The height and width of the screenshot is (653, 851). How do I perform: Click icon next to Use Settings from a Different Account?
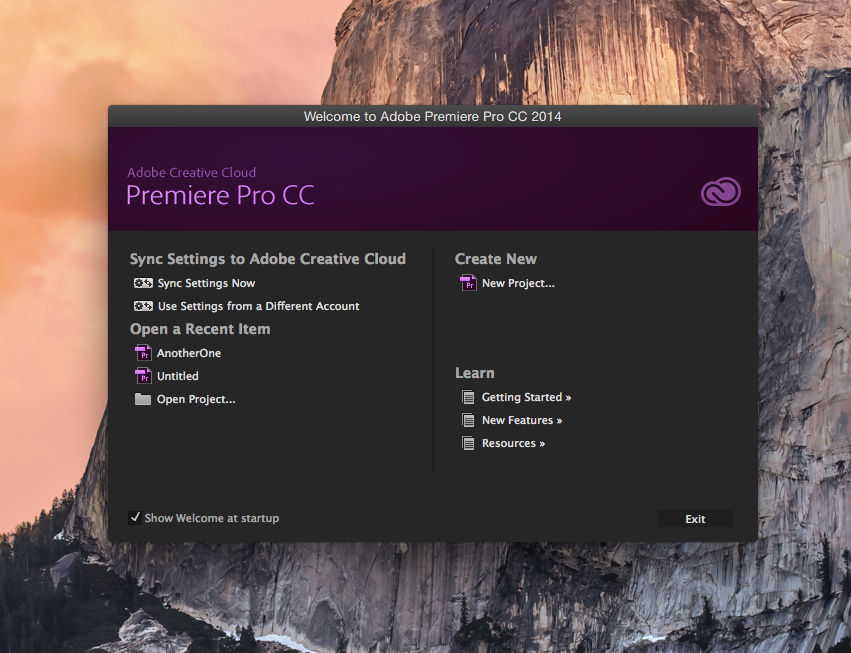point(143,306)
